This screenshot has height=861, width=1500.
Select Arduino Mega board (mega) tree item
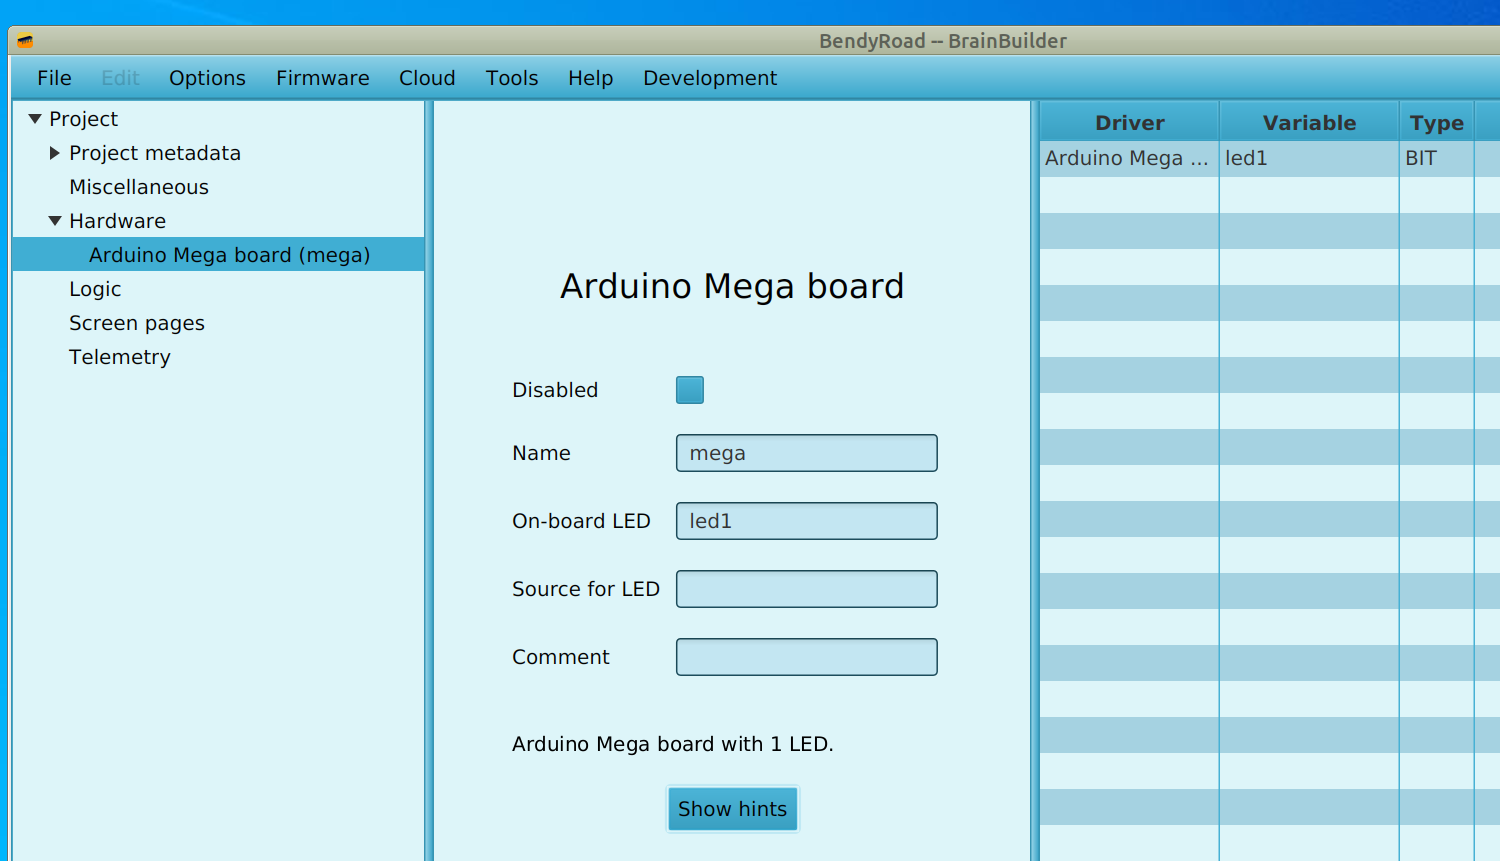(x=218, y=254)
